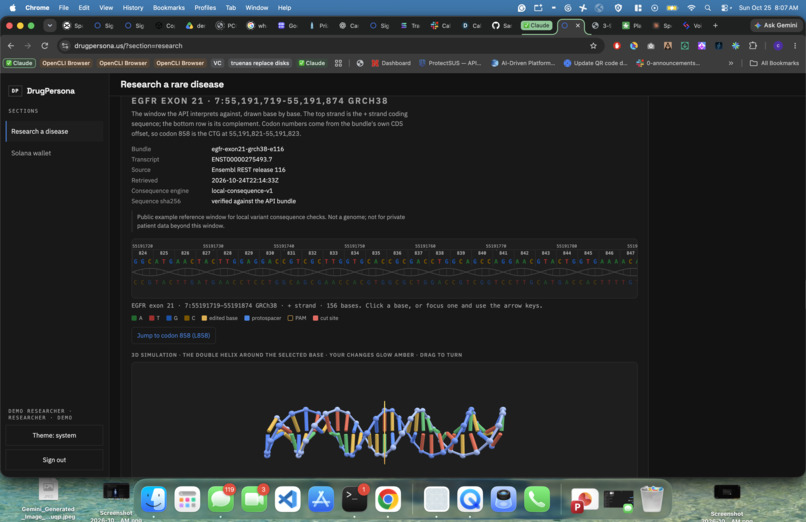
Task: Open the Chrome extensions puzzle icon
Action: [753, 46]
